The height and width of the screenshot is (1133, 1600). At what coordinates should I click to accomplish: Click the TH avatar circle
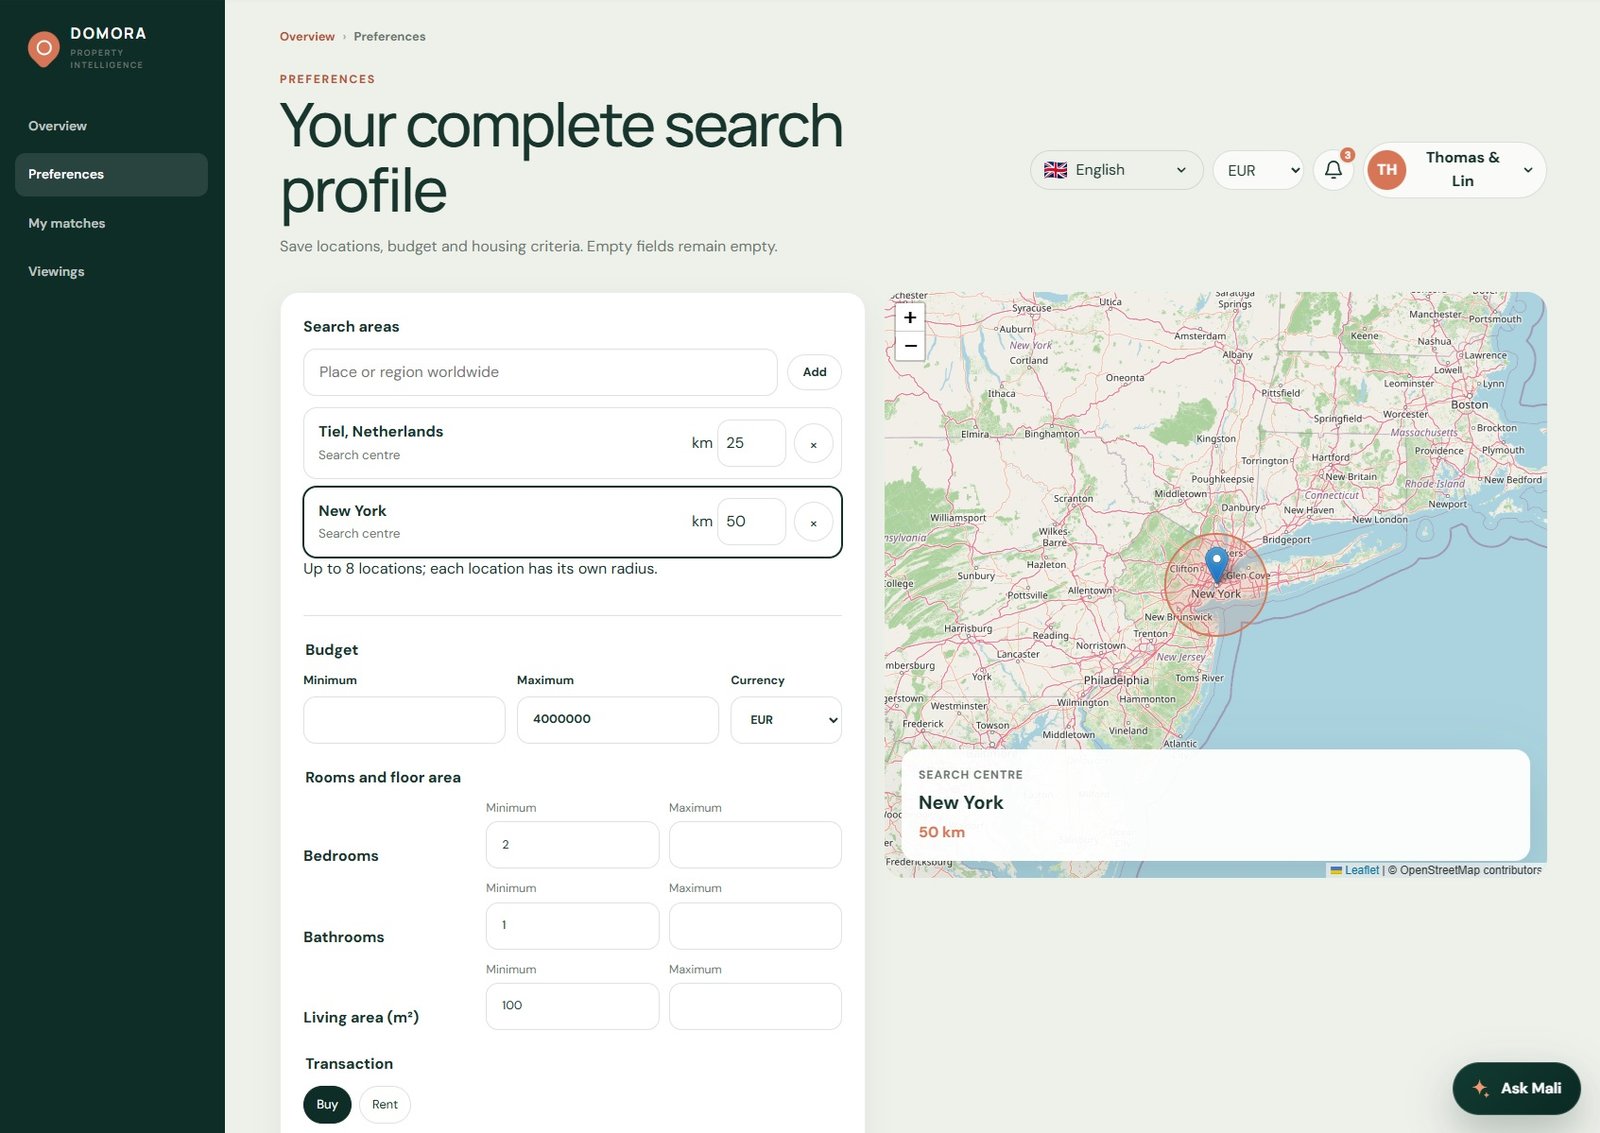(x=1387, y=170)
